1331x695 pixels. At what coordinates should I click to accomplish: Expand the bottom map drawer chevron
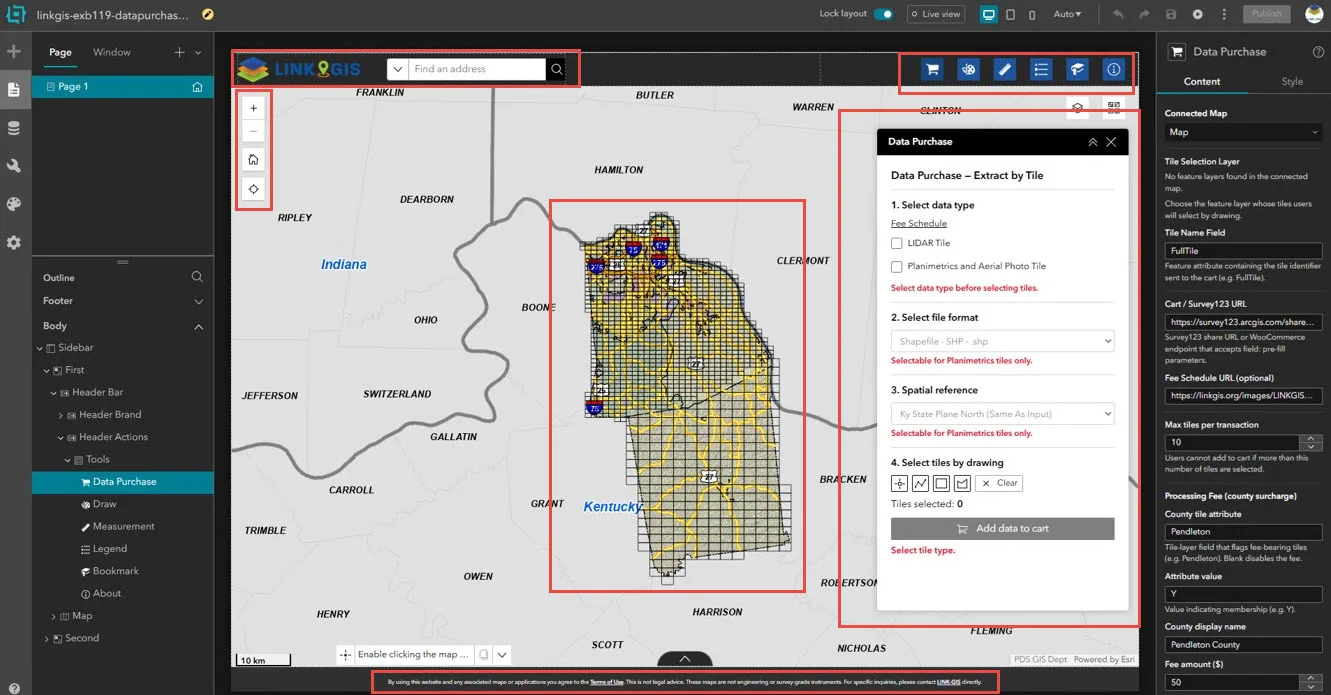pyautogui.click(x=685, y=659)
